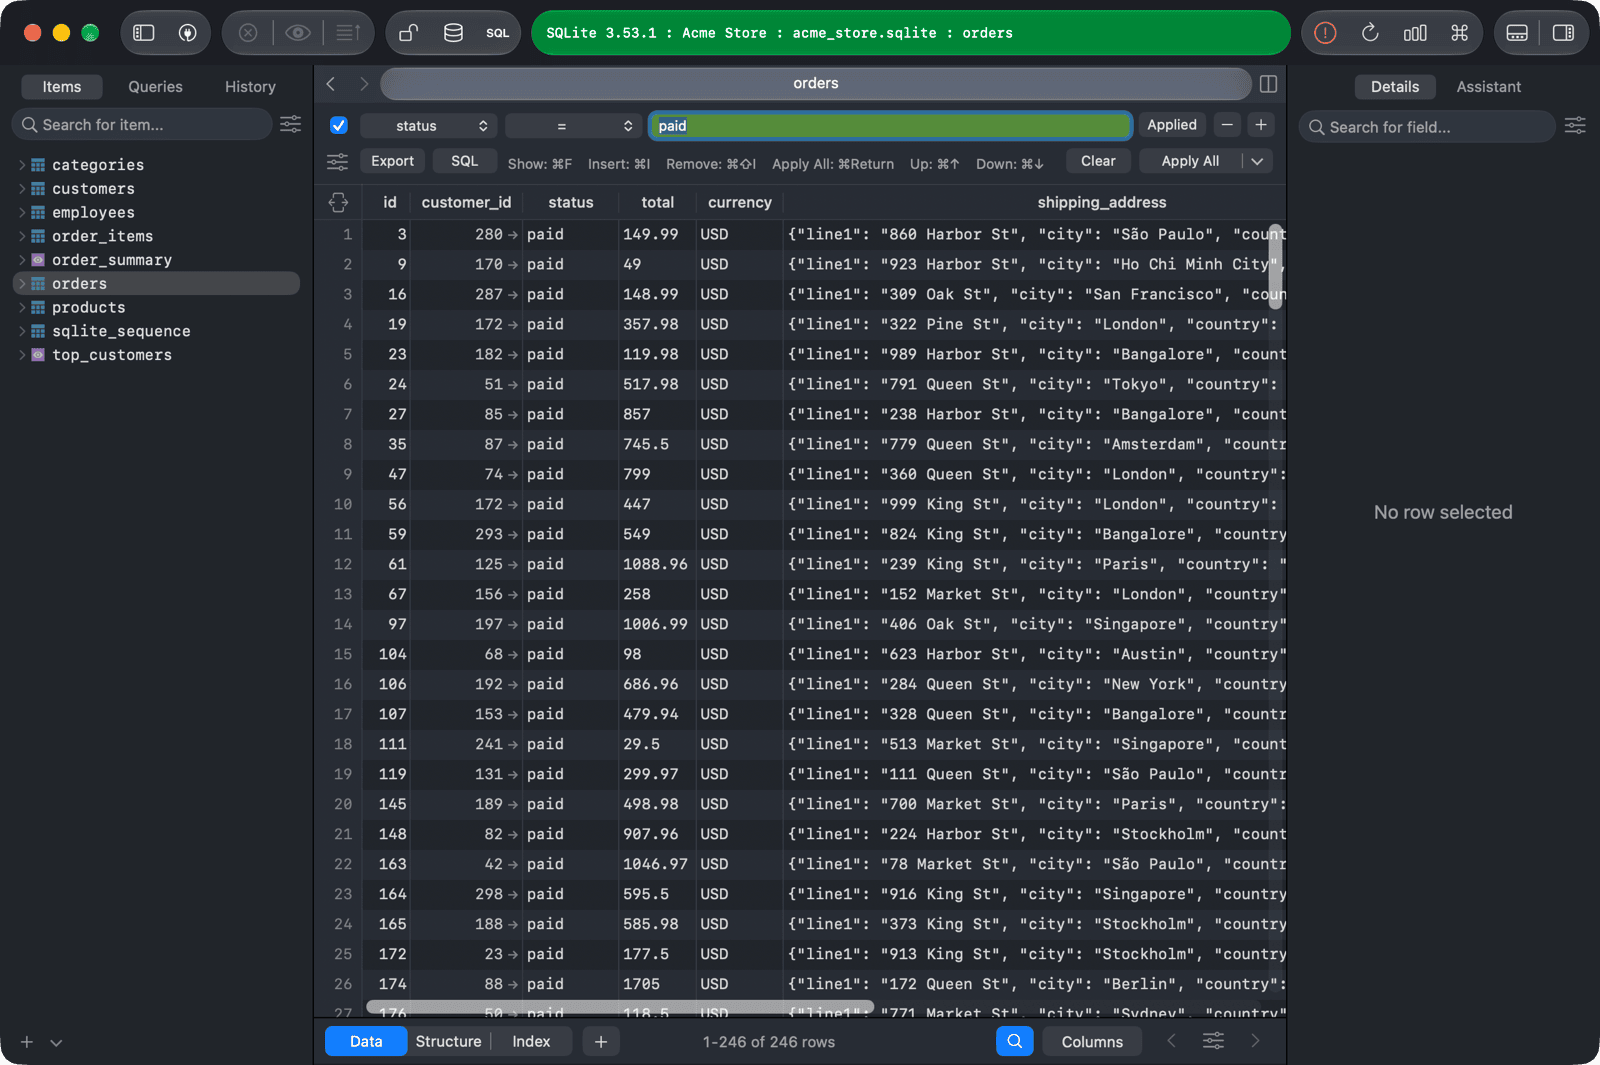
Task: Open field search filter options icon
Action: tap(1575, 126)
